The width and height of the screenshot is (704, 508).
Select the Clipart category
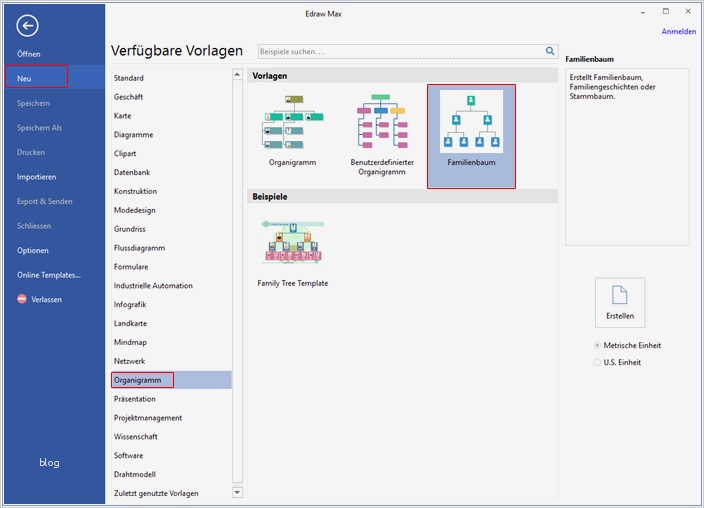point(125,154)
